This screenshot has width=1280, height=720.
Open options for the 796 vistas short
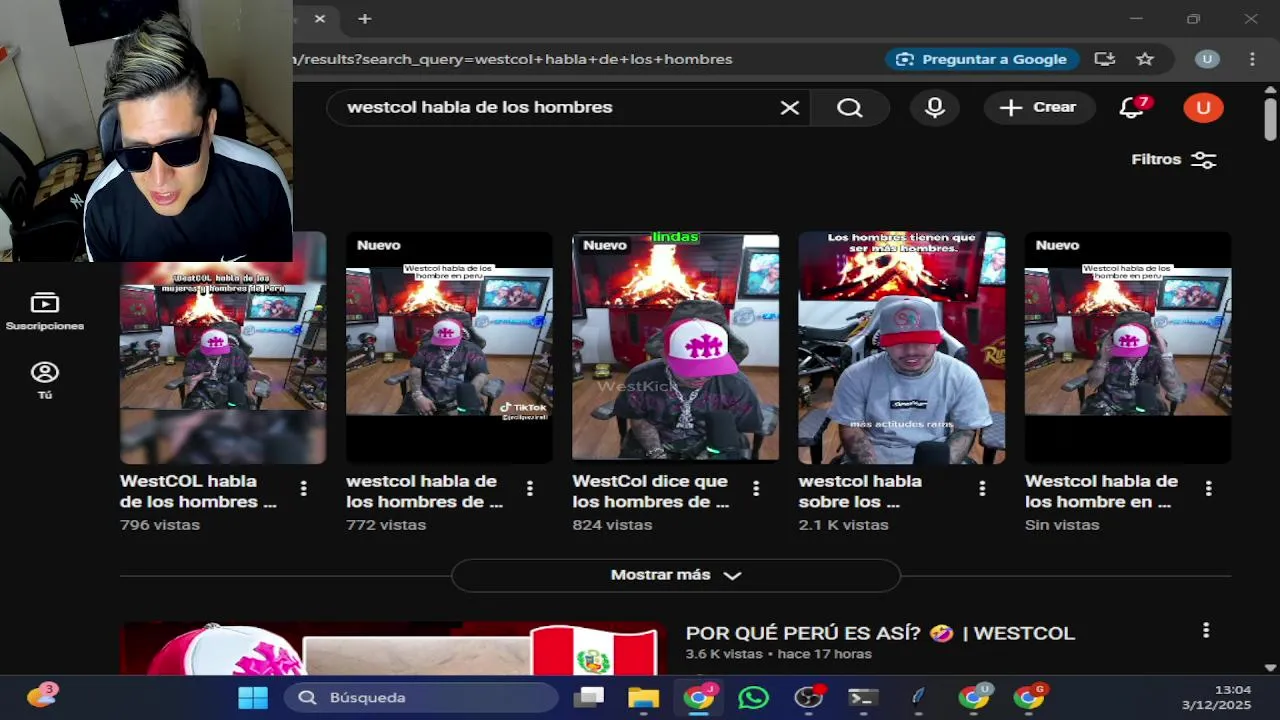(303, 489)
